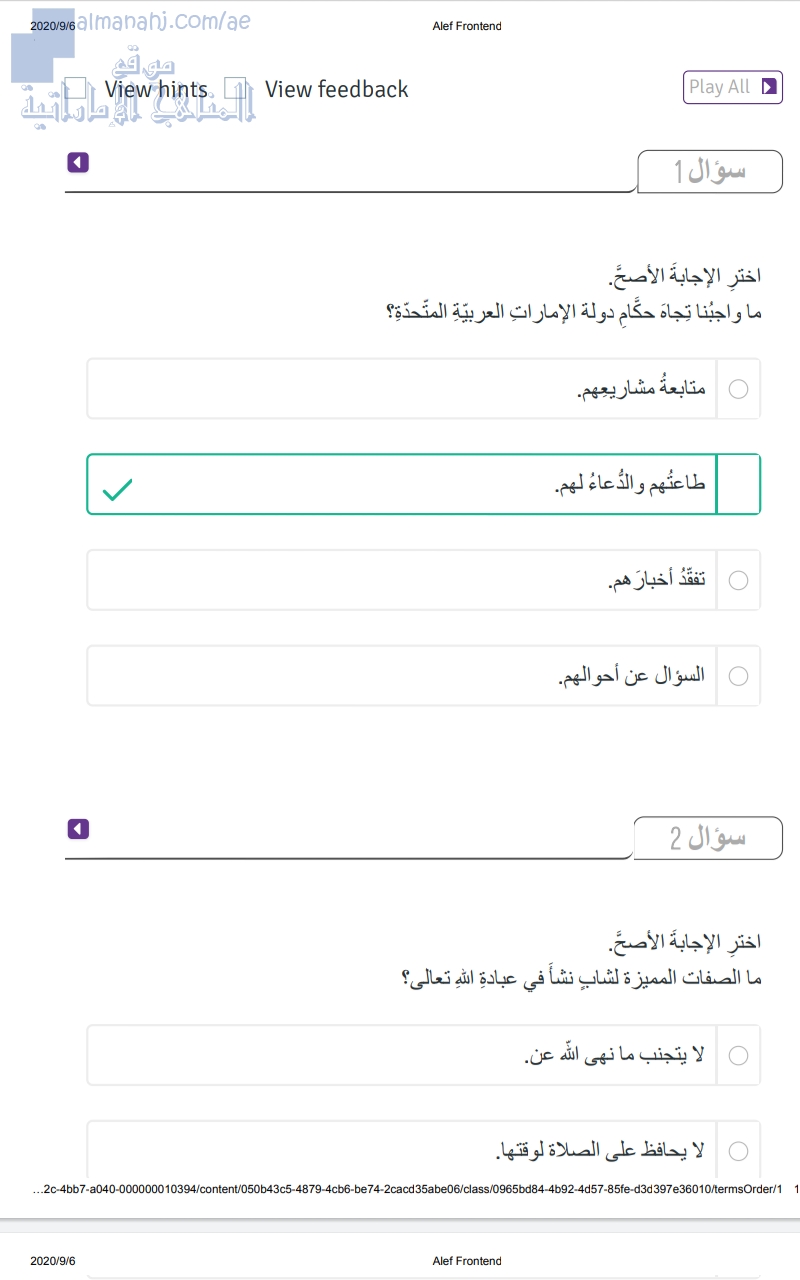The height and width of the screenshot is (1280, 800).
Task: Click the green checkmark on the correct answer
Action: point(118,490)
